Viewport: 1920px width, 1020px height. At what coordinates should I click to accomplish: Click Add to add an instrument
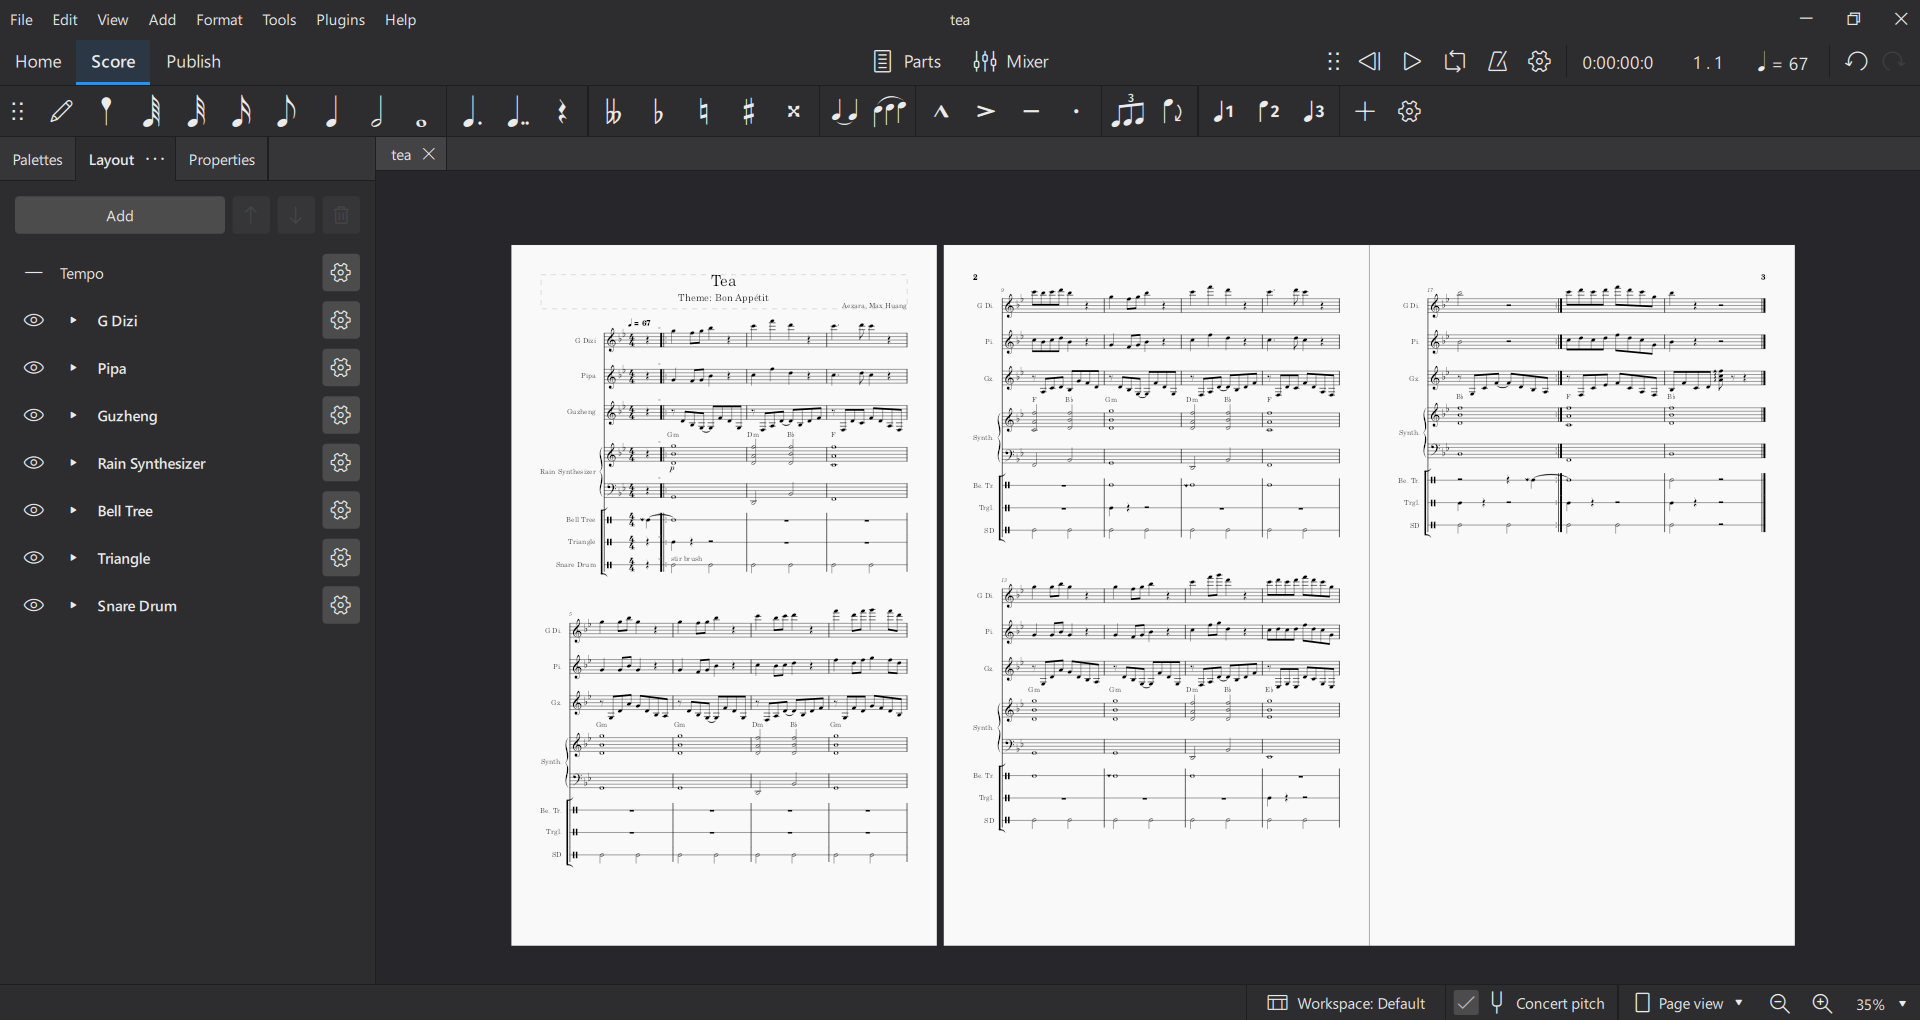point(120,216)
